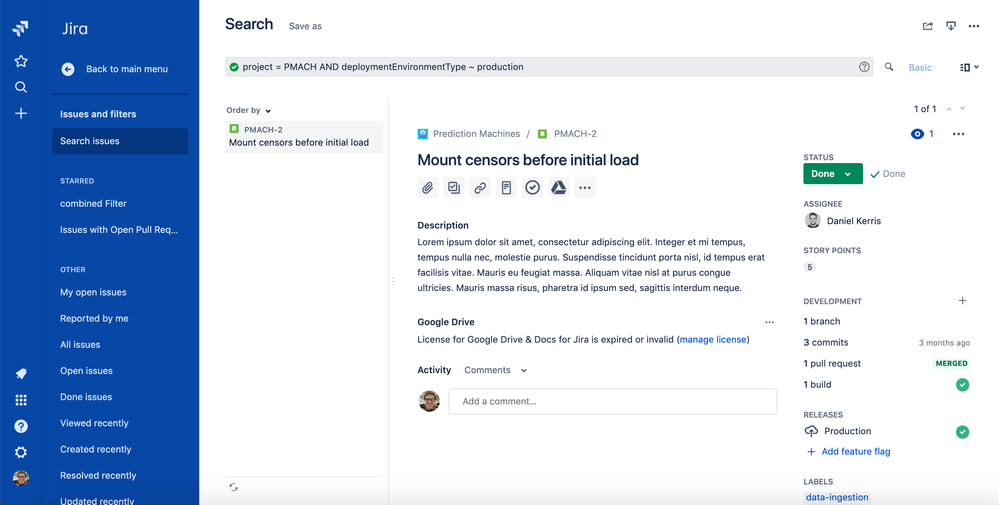
Task: Toggle the watch eye icon on the issue
Action: 917,134
